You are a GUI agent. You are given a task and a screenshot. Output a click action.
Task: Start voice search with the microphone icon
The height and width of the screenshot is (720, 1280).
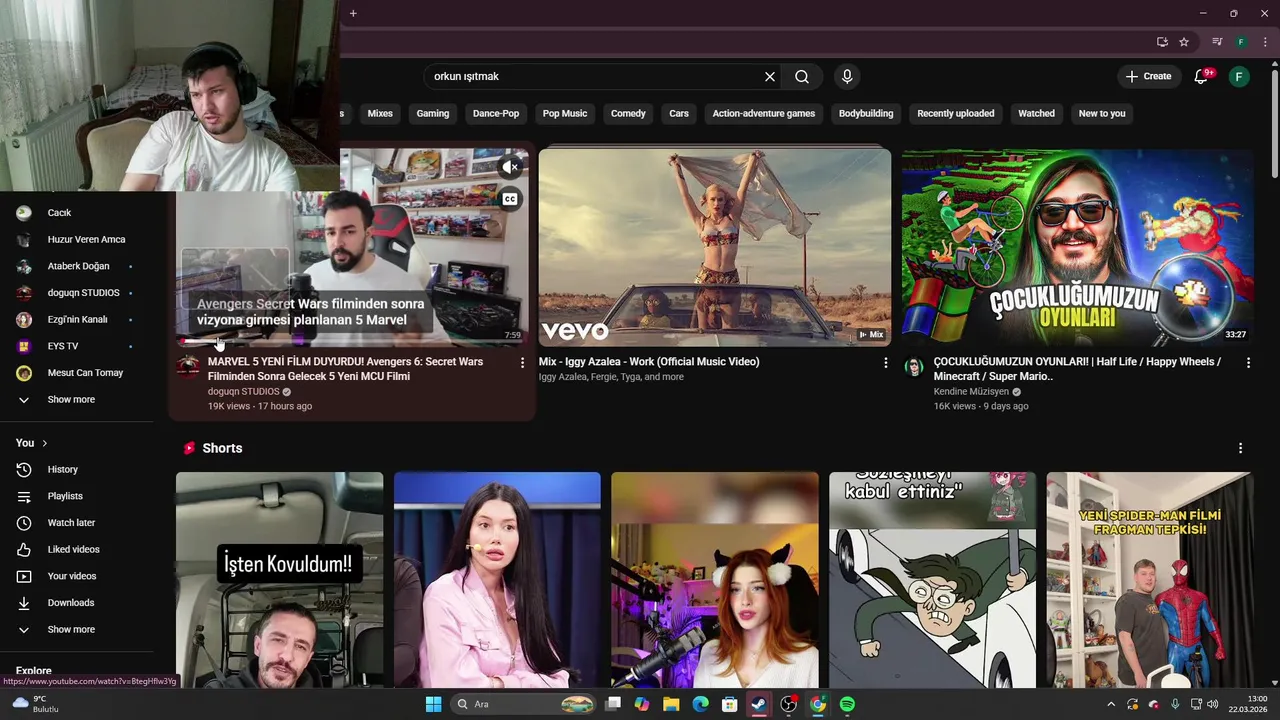847,77
